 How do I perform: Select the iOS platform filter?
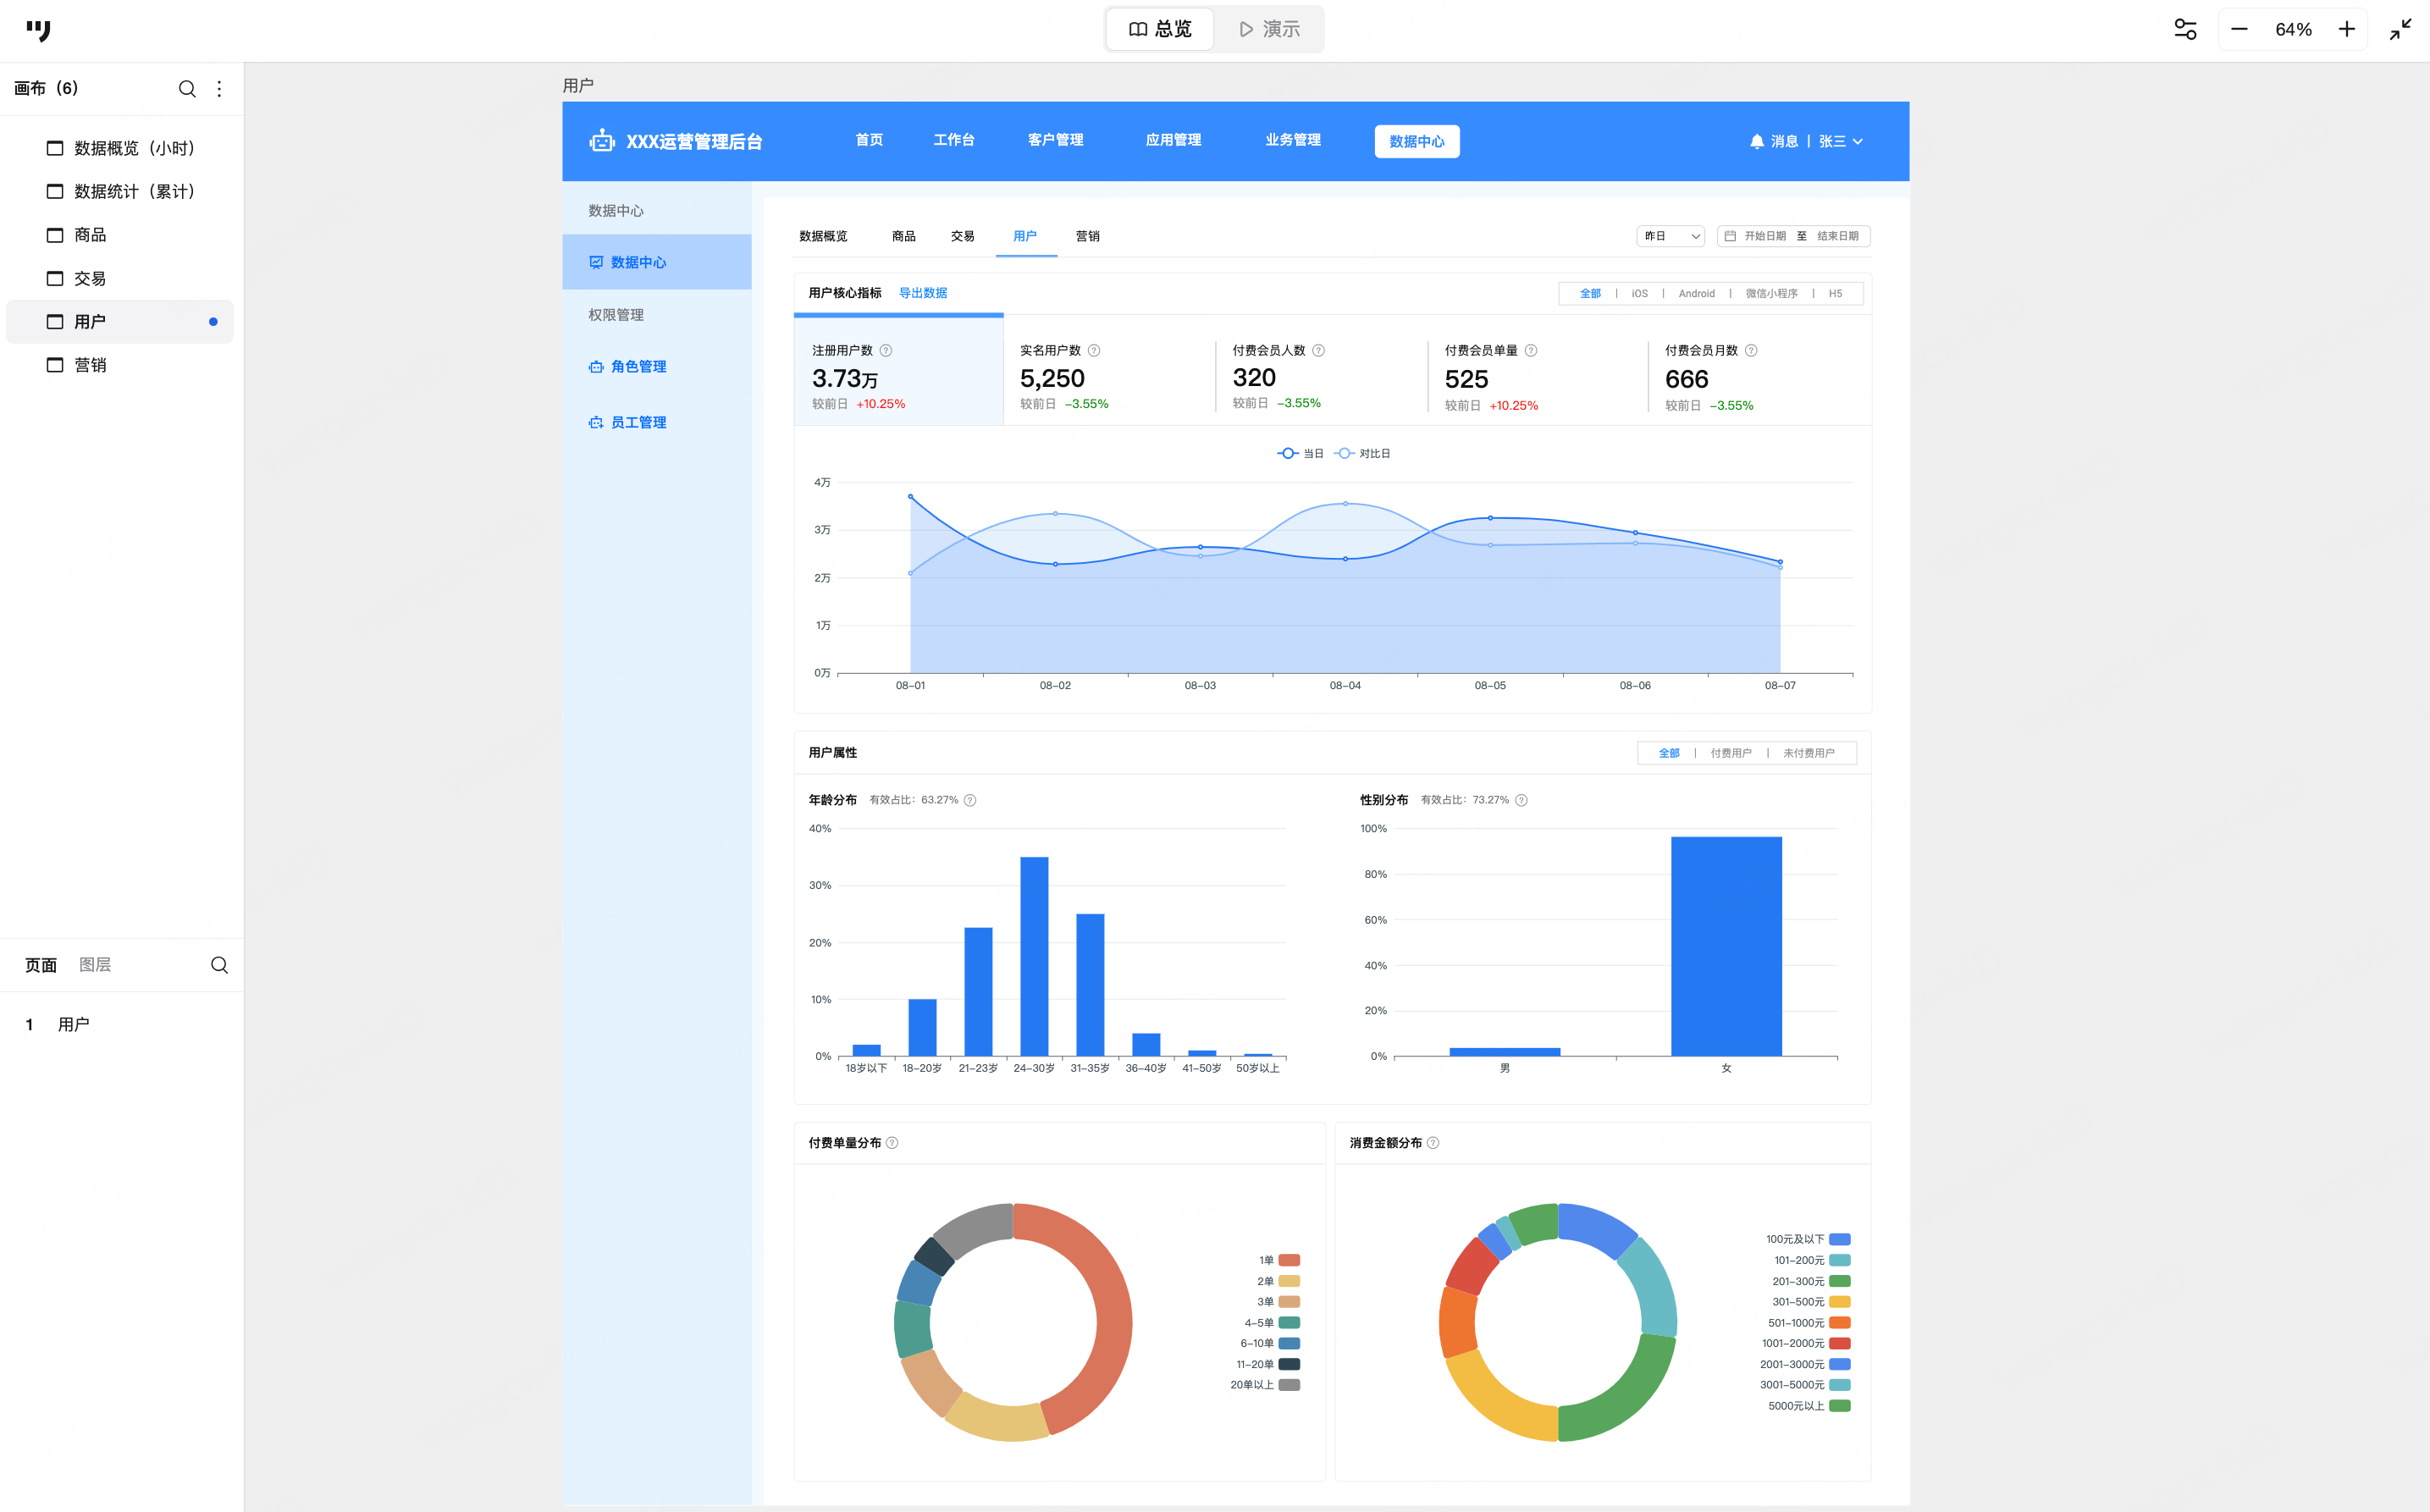[1639, 294]
